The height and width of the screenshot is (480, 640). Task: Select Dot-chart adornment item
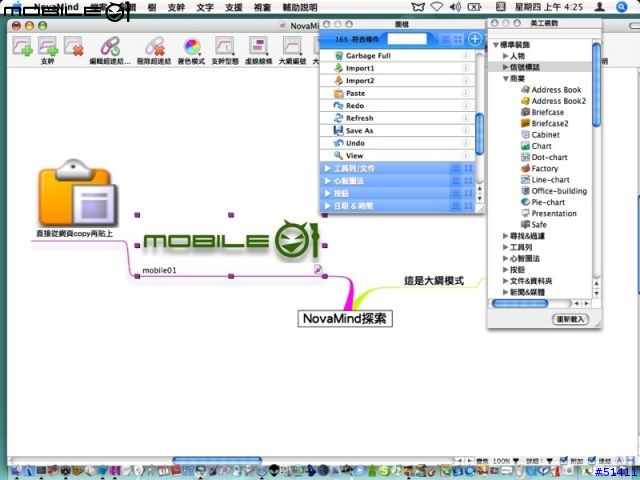click(x=544, y=157)
